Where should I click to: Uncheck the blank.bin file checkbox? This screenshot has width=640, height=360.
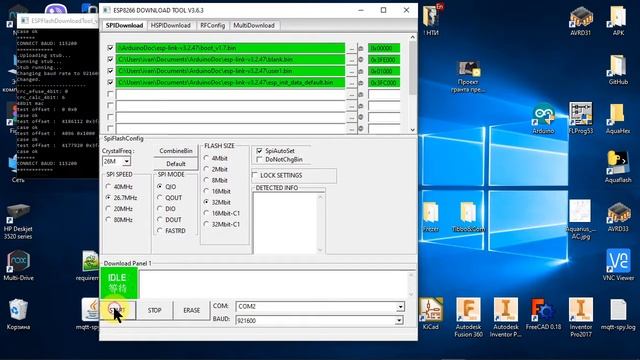[110, 59]
